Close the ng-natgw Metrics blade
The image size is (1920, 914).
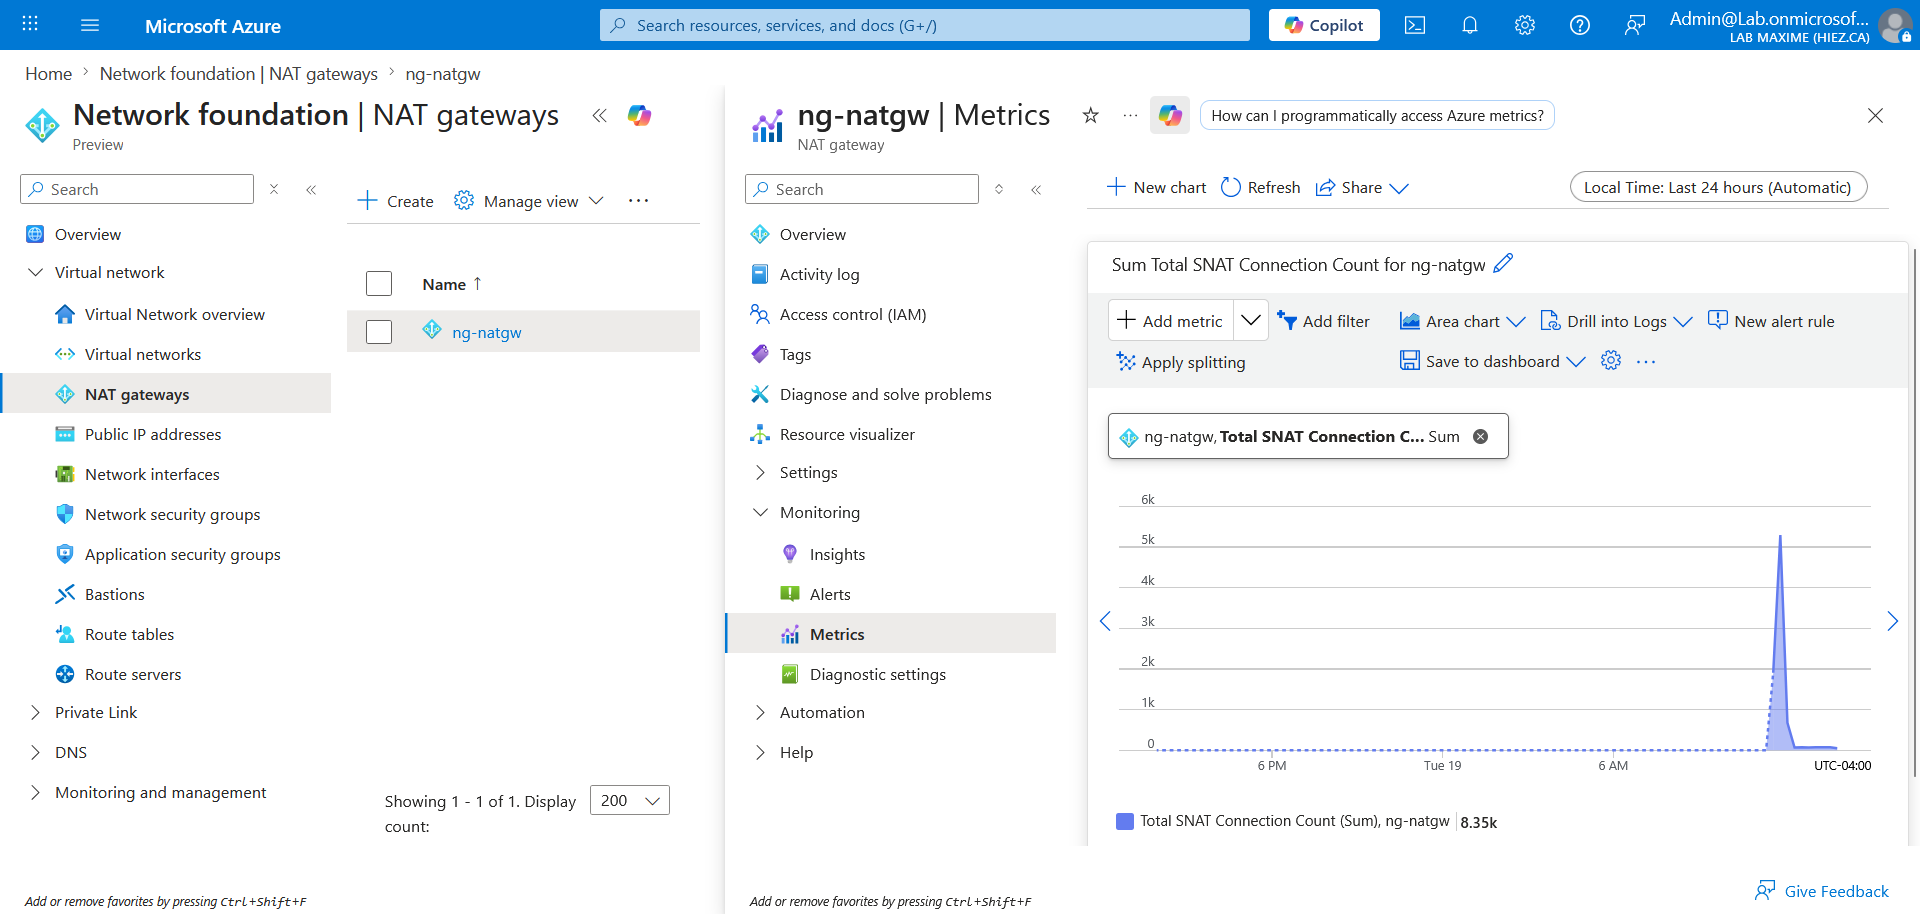coord(1876,116)
